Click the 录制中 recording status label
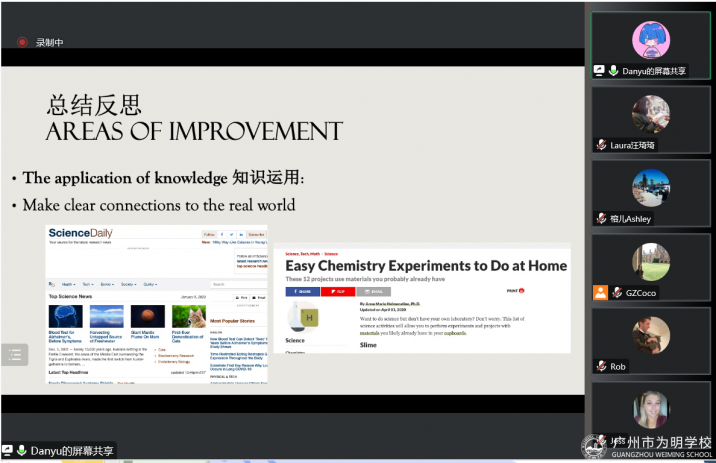This screenshot has height=463, width=716. [x=49, y=42]
